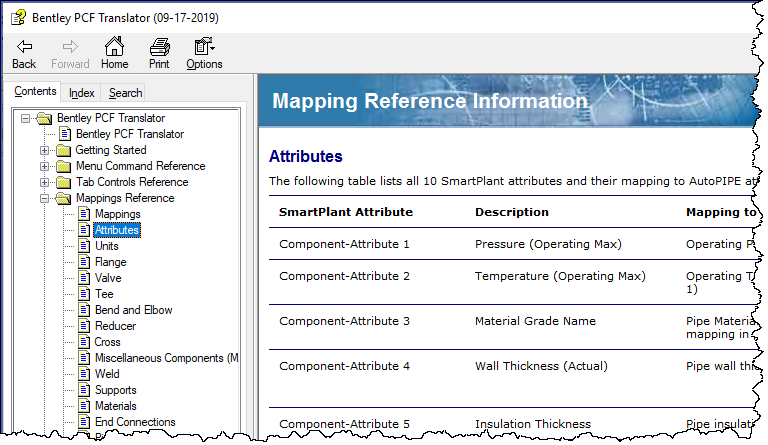Switch to the Index tab

pyautogui.click(x=81, y=93)
